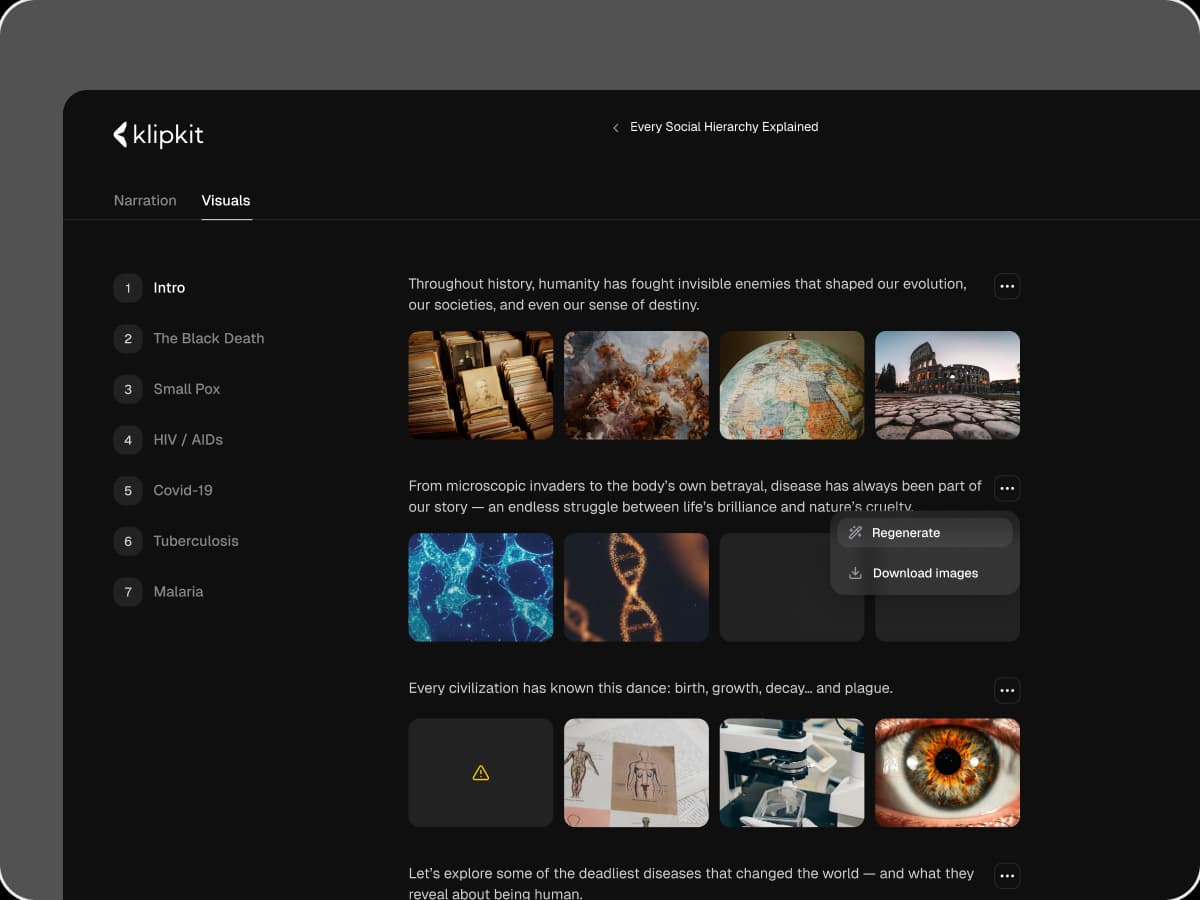Image resolution: width=1200 pixels, height=900 pixels.
Task: Switch to the Narration tab
Action: pyautogui.click(x=145, y=200)
